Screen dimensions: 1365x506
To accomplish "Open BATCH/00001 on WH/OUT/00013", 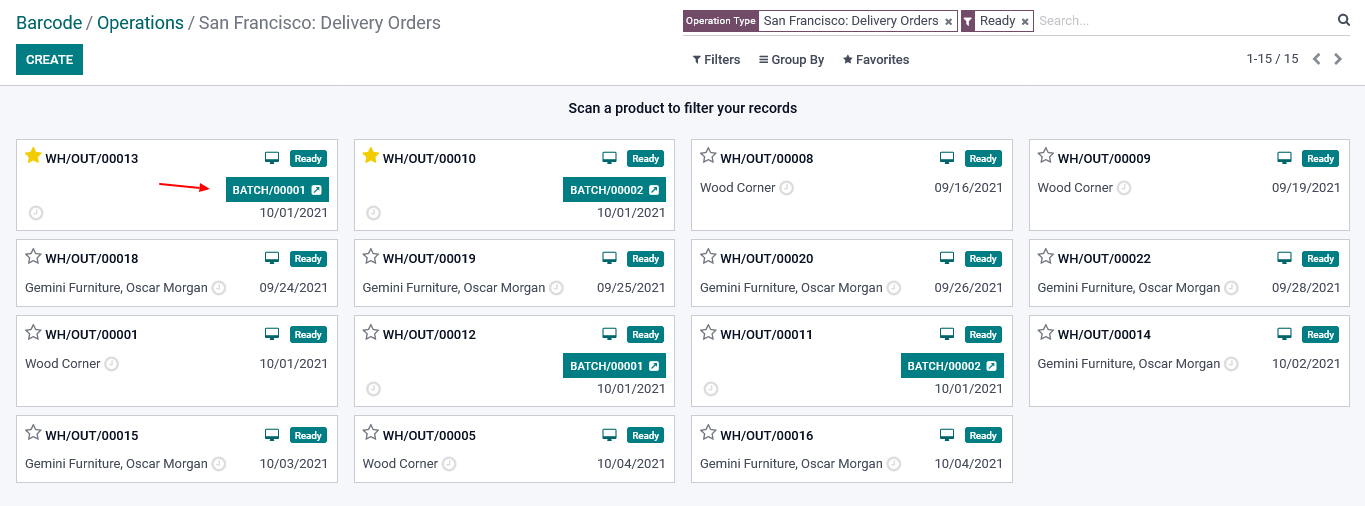I will click(277, 190).
